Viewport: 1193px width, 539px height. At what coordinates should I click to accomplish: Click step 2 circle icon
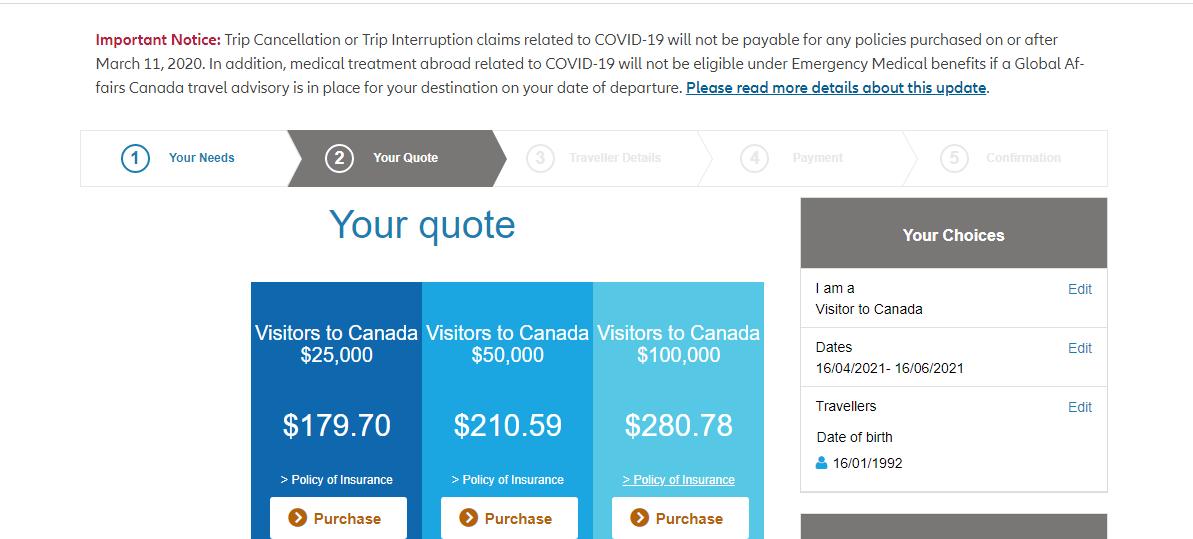pos(339,158)
